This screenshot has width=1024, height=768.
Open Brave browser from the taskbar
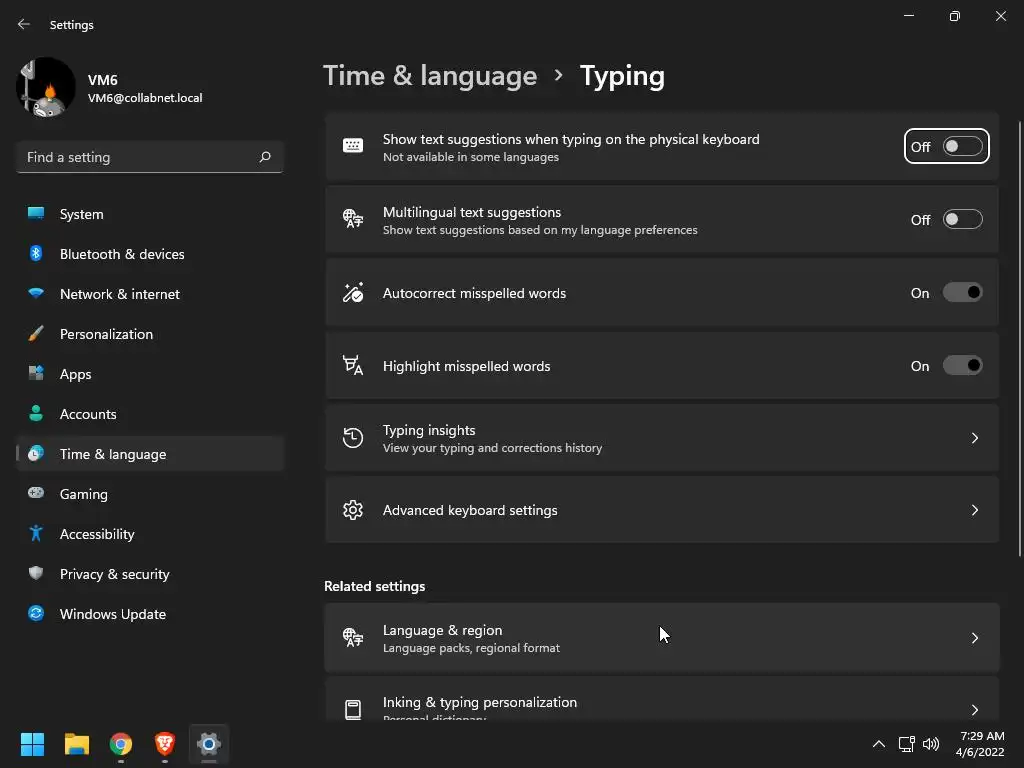click(x=165, y=744)
